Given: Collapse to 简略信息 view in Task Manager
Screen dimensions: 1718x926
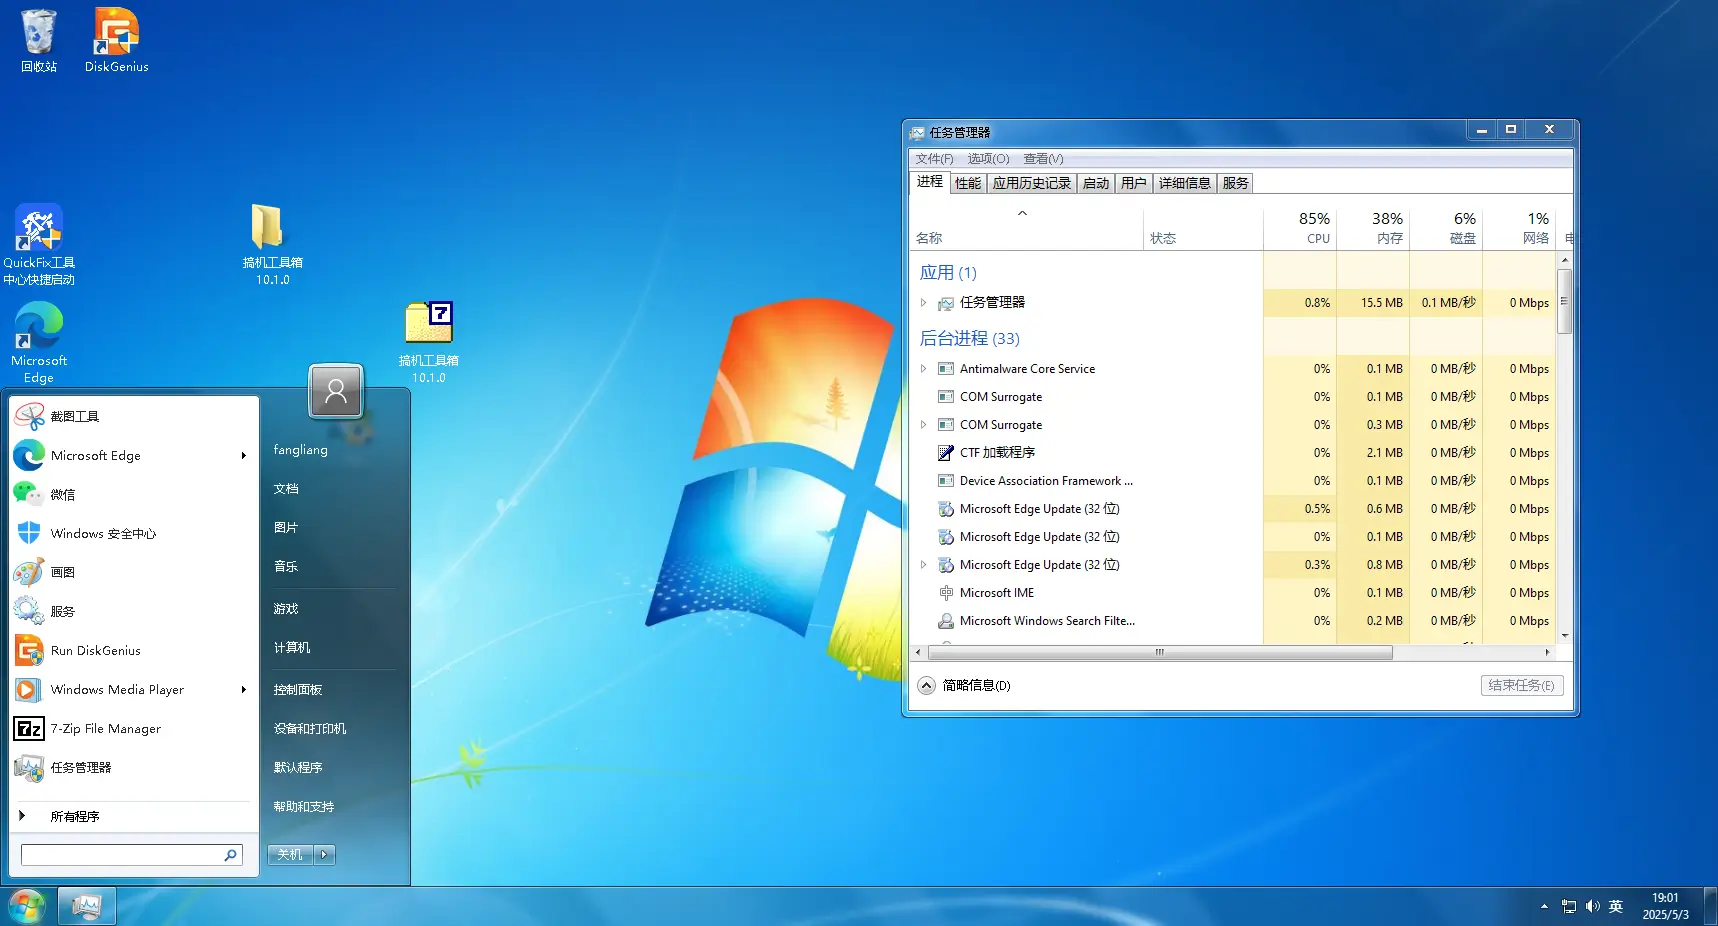Looking at the screenshot, I should pyautogui.click(x=965, y=686).
